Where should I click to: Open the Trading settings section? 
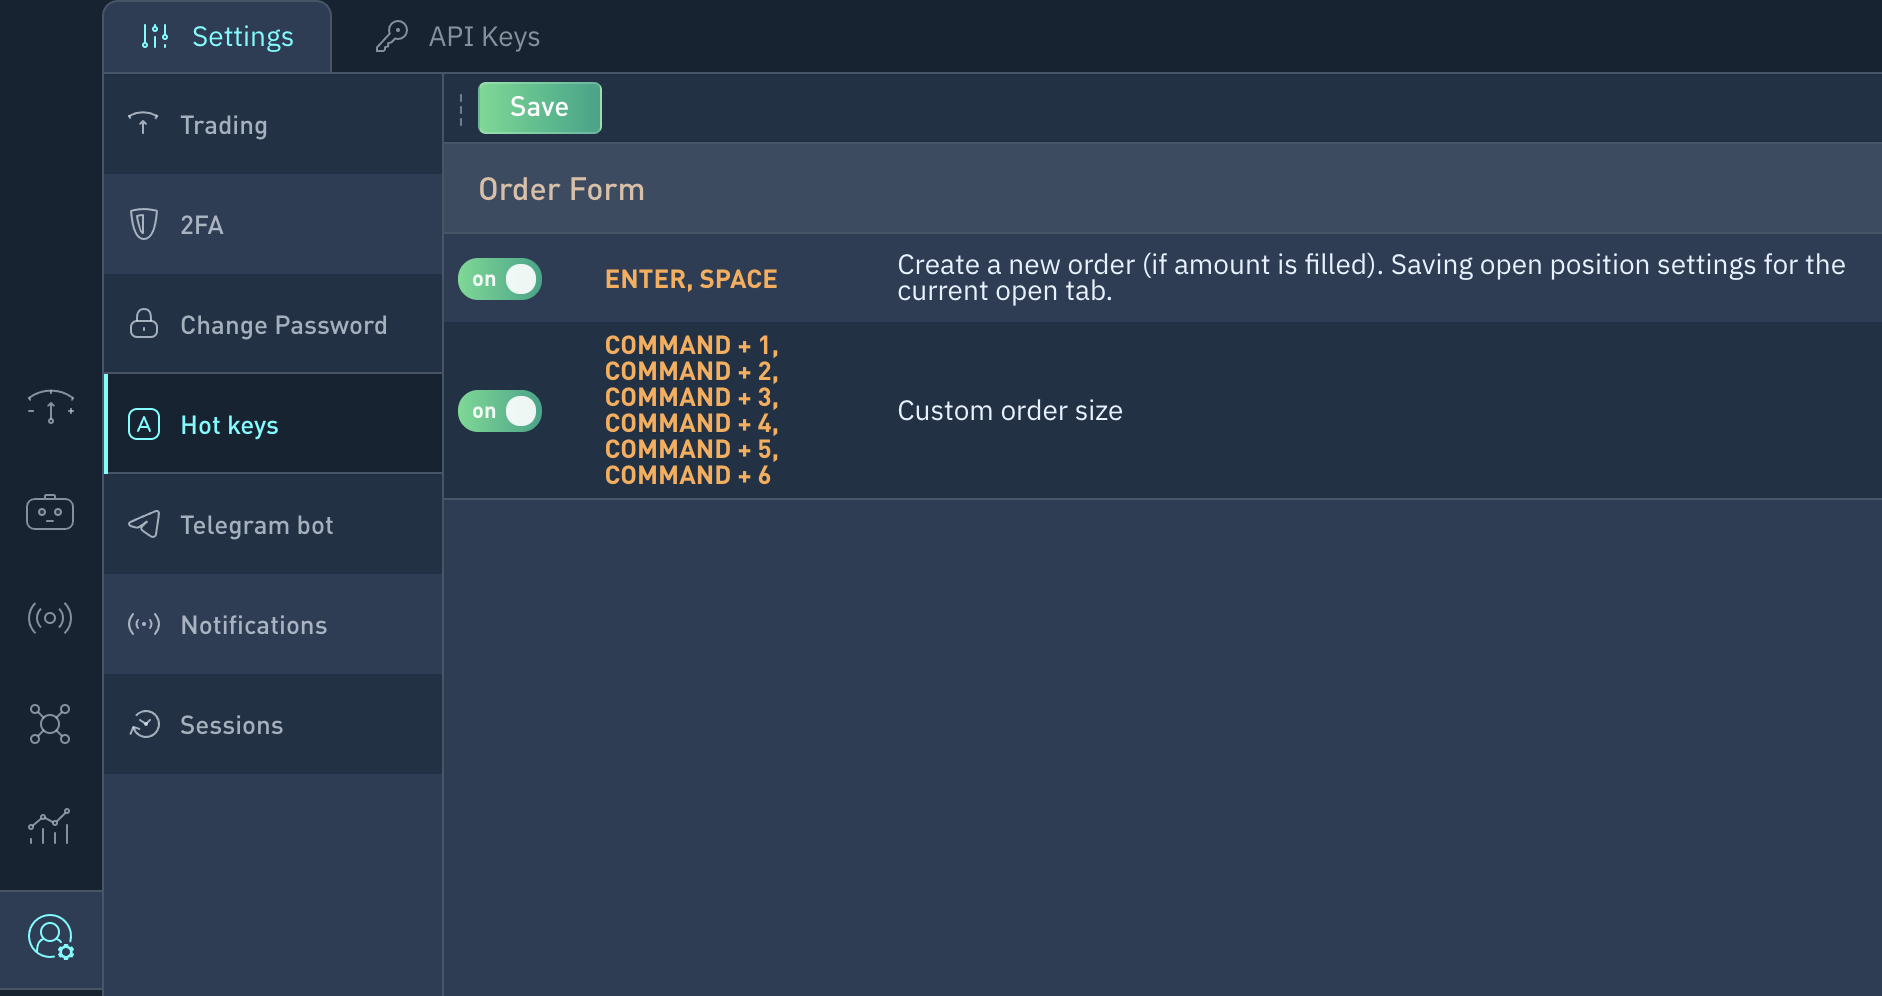point(273,125)
